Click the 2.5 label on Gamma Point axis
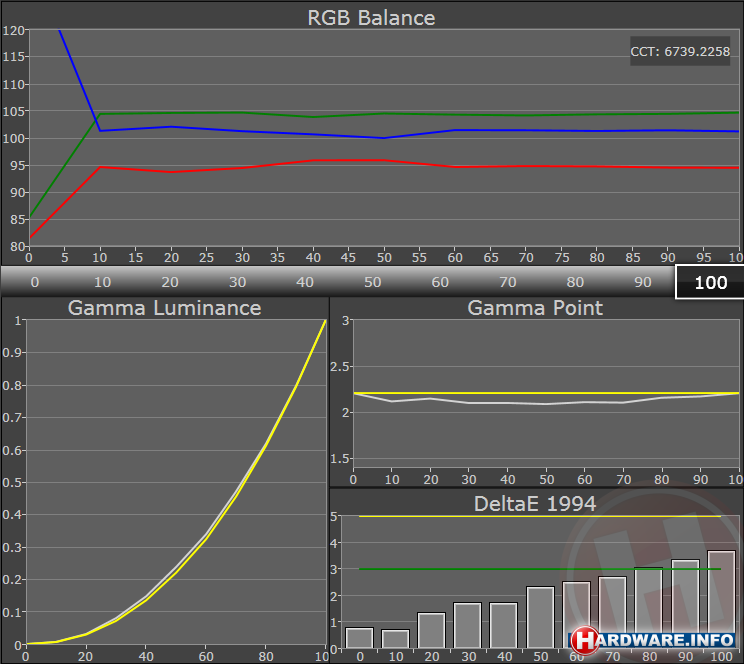Image resolution: width=744 pixels, height=664 pixels. point(339,366)
